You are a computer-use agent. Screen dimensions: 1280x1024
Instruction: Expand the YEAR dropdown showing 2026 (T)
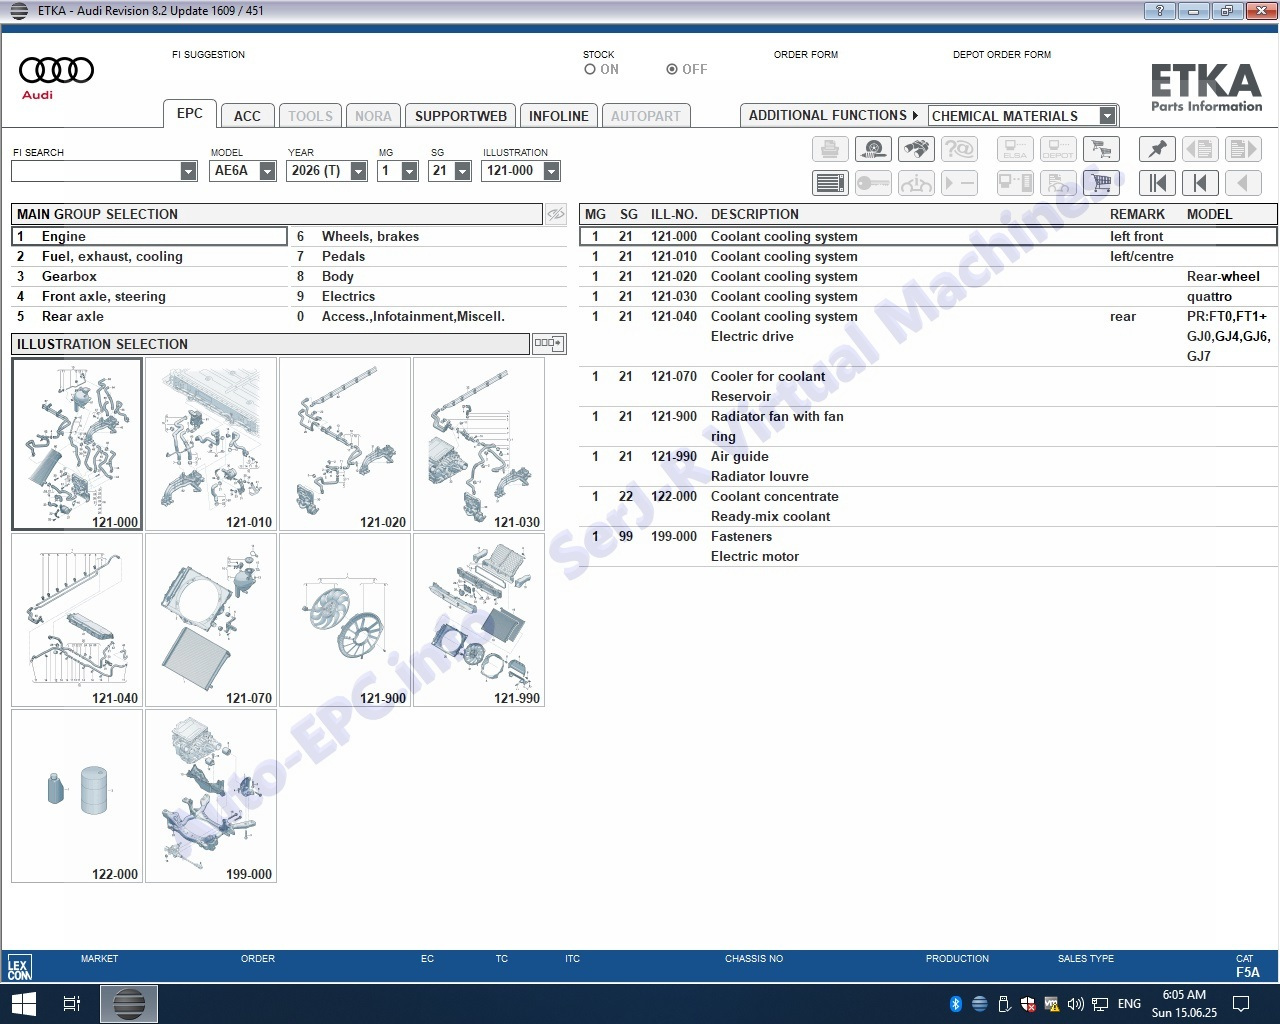tap(359, 171)
